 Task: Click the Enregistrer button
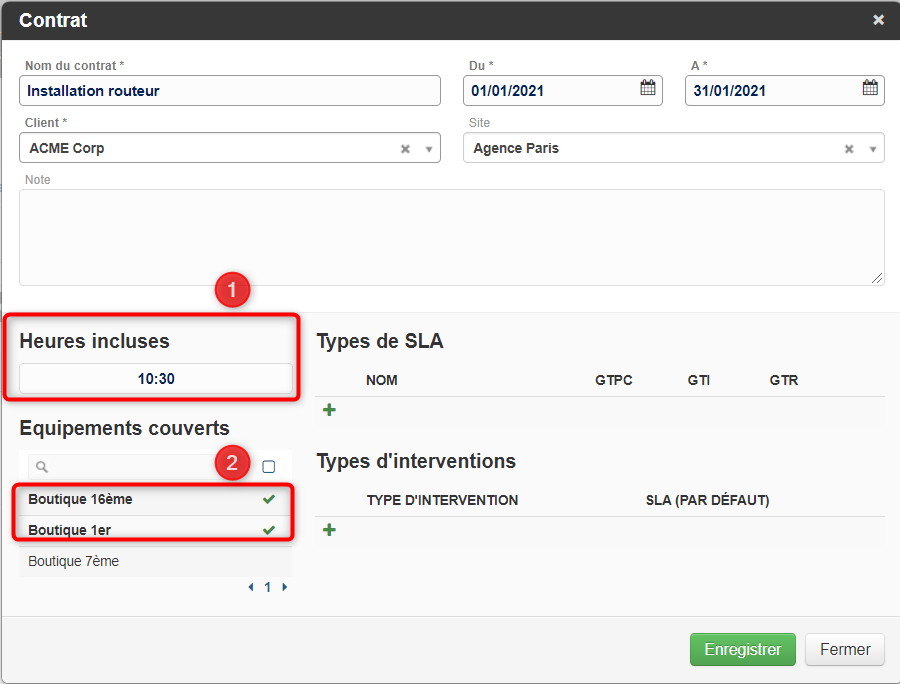(x=743, y=650)
